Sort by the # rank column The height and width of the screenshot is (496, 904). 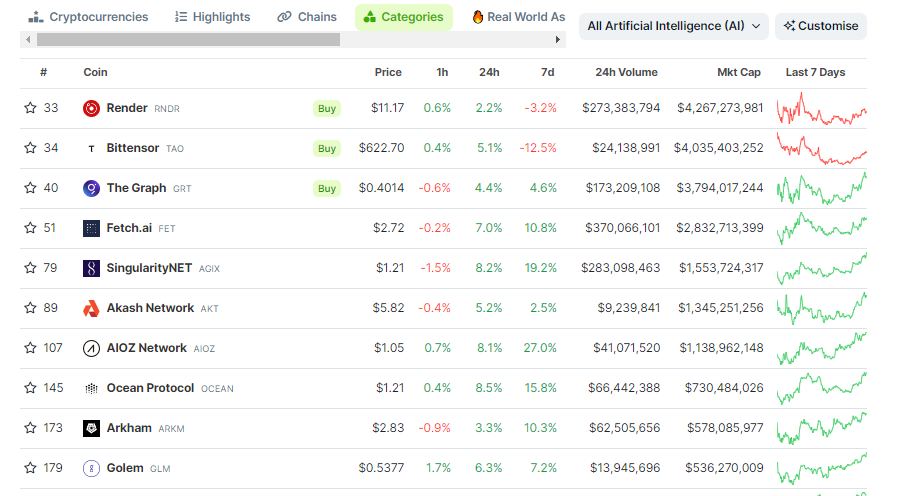click(x=43, y=72)
